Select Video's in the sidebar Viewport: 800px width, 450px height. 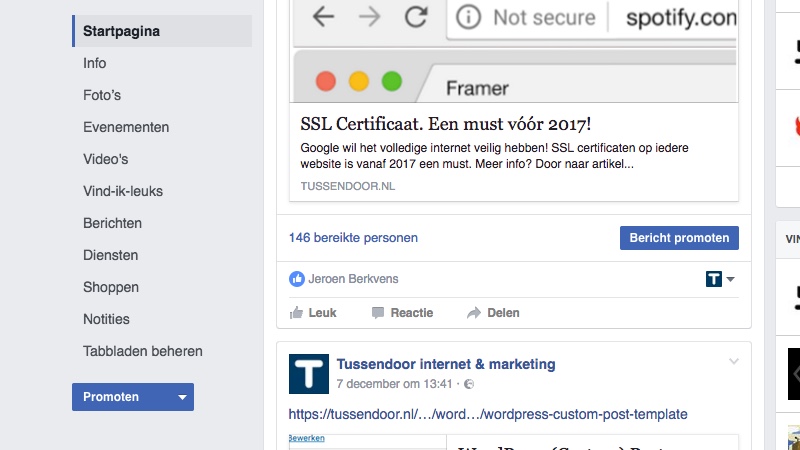click(x=106, y=159)
